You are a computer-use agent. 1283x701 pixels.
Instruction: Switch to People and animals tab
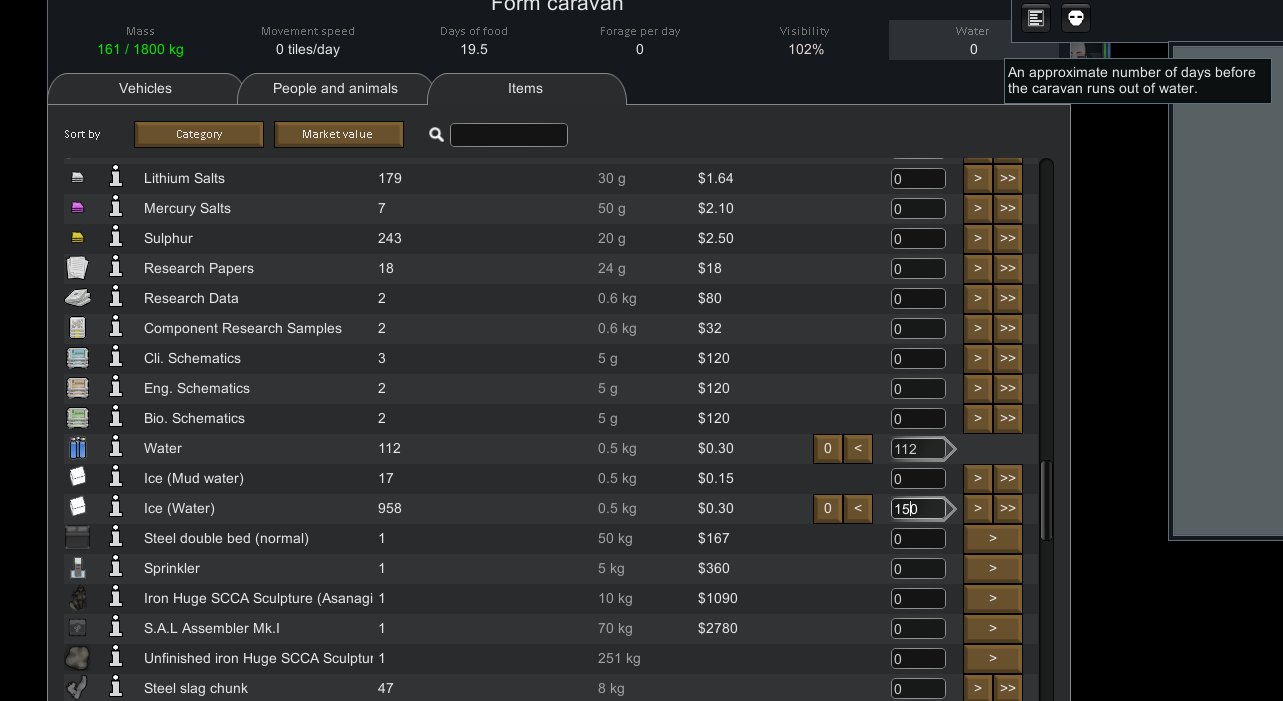click(335, 89)
